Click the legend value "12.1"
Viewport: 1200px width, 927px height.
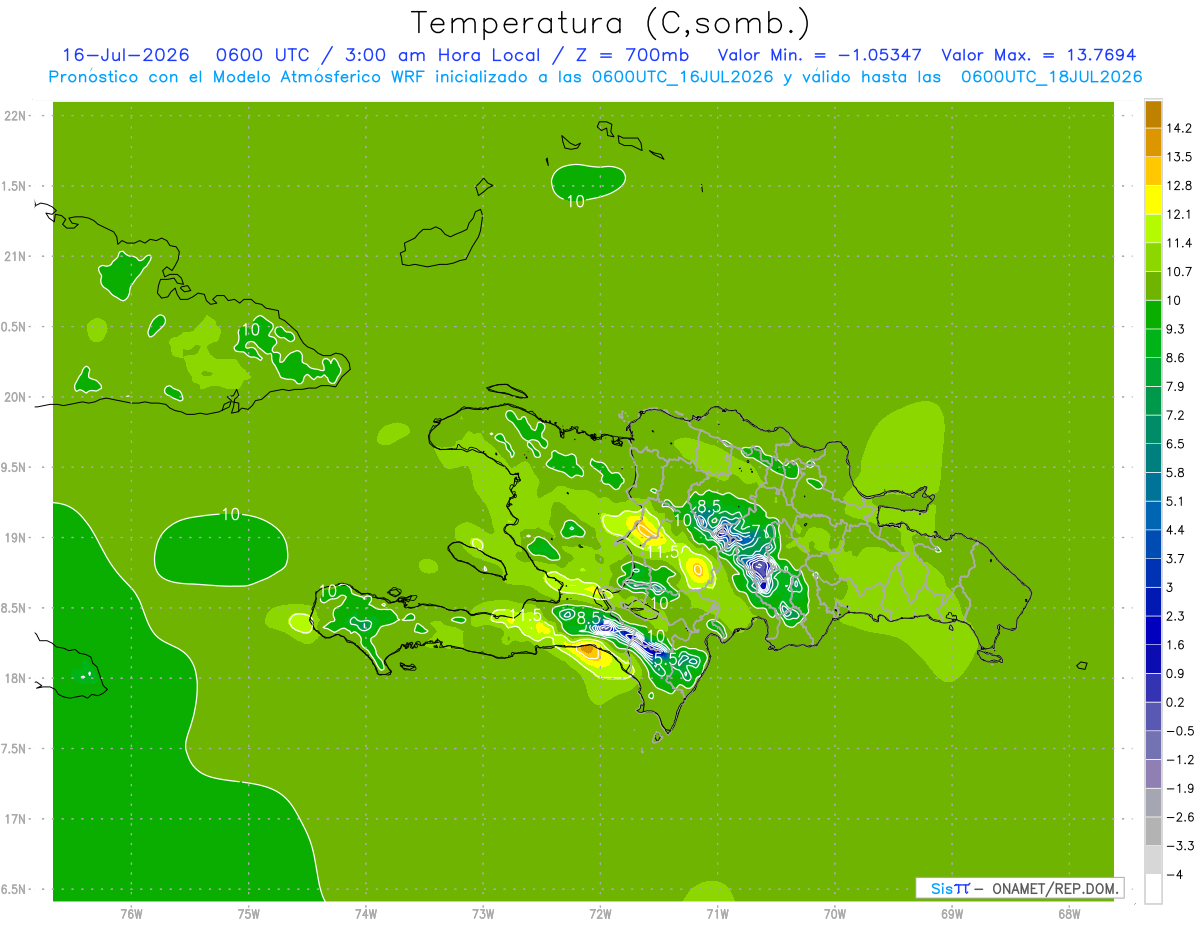tap(1178, 214)
